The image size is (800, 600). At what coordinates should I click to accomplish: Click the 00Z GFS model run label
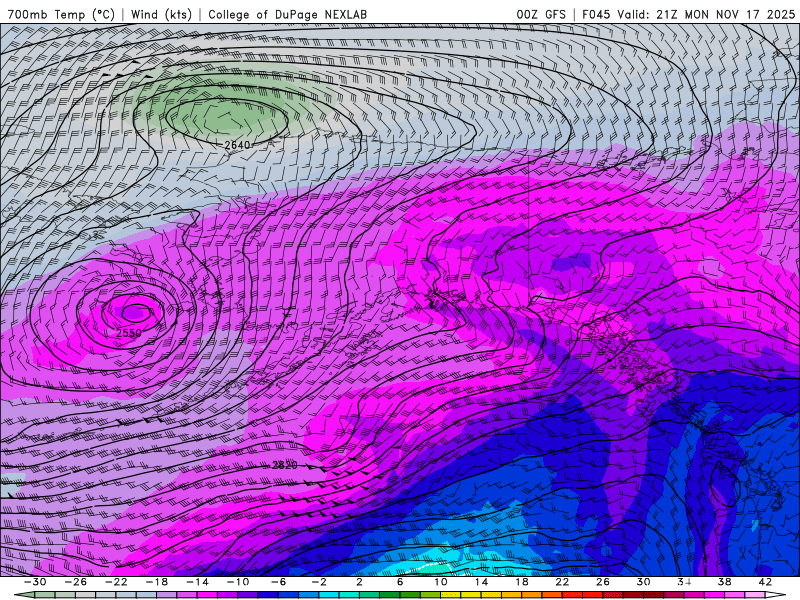[541, 14]
